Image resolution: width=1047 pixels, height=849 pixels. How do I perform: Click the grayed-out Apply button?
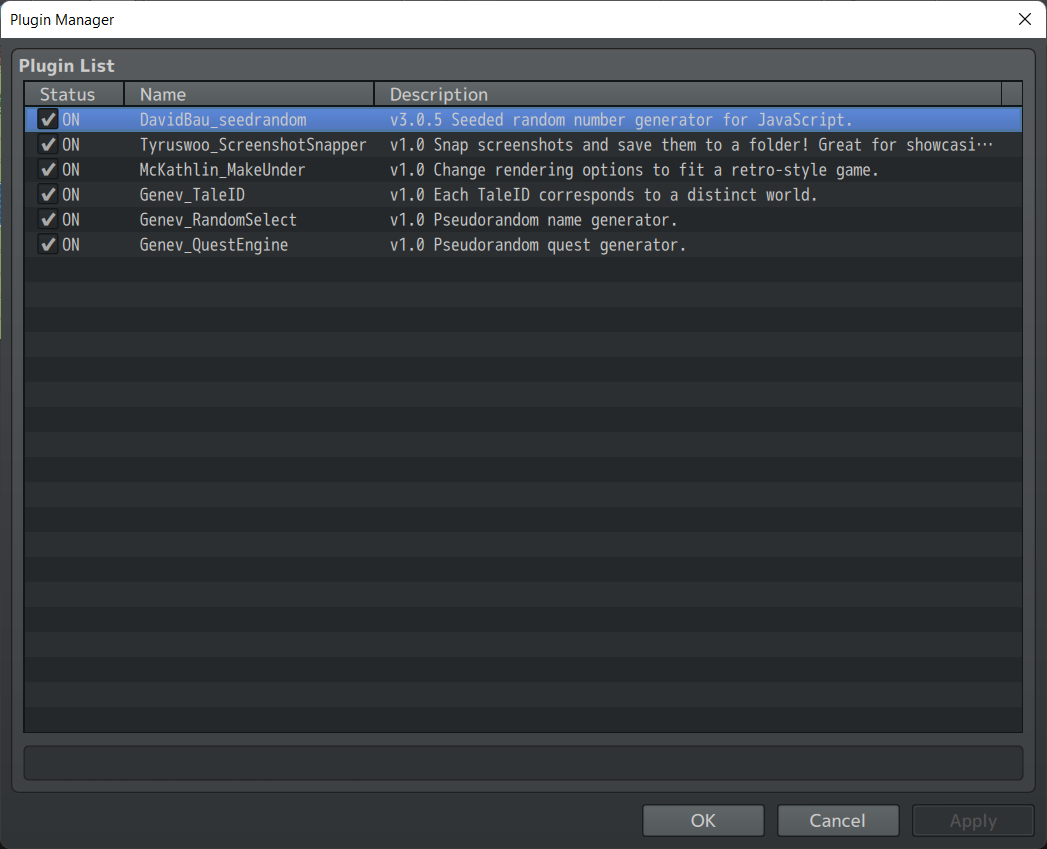972,820
